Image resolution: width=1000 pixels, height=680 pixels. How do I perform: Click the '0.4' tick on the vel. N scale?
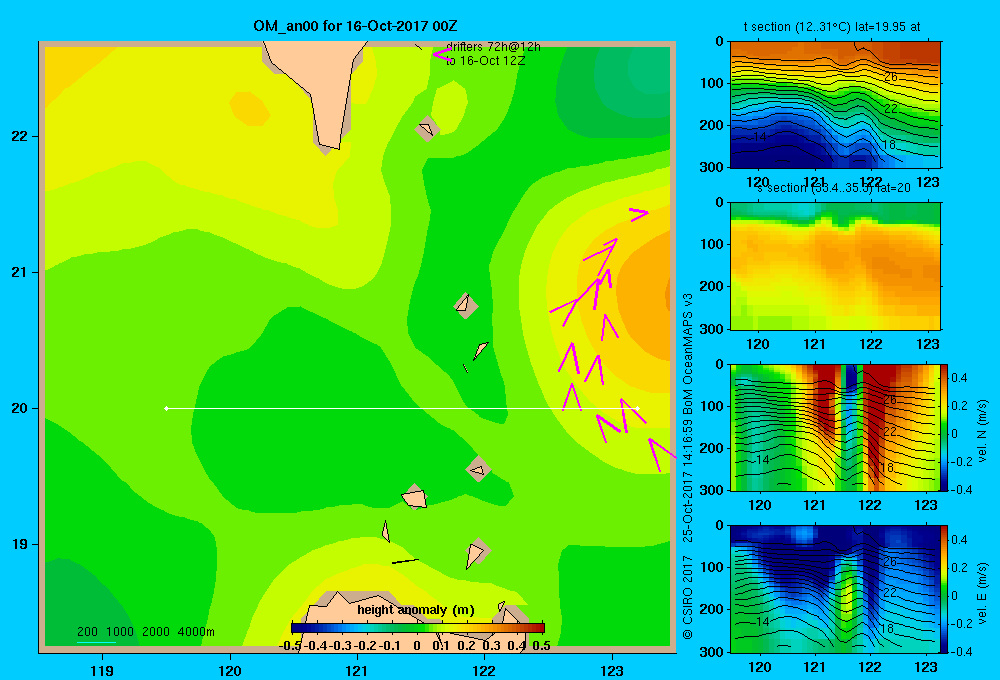point(959,378)
